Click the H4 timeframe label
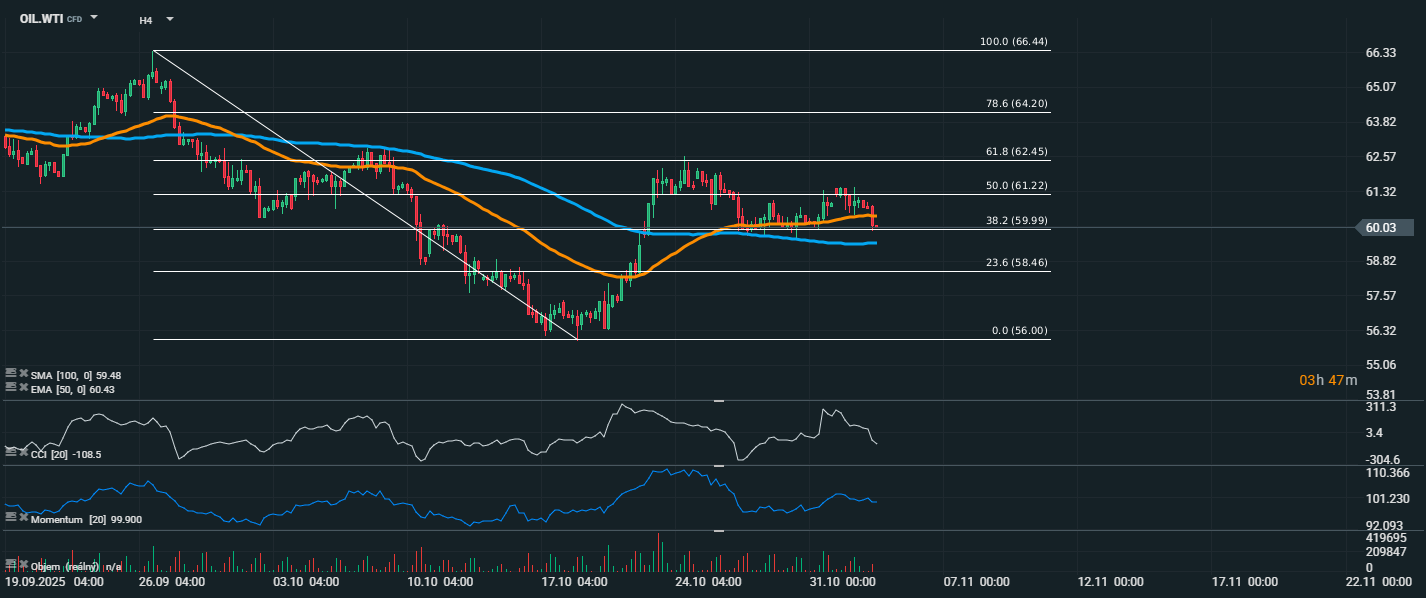 click(146, 19)
